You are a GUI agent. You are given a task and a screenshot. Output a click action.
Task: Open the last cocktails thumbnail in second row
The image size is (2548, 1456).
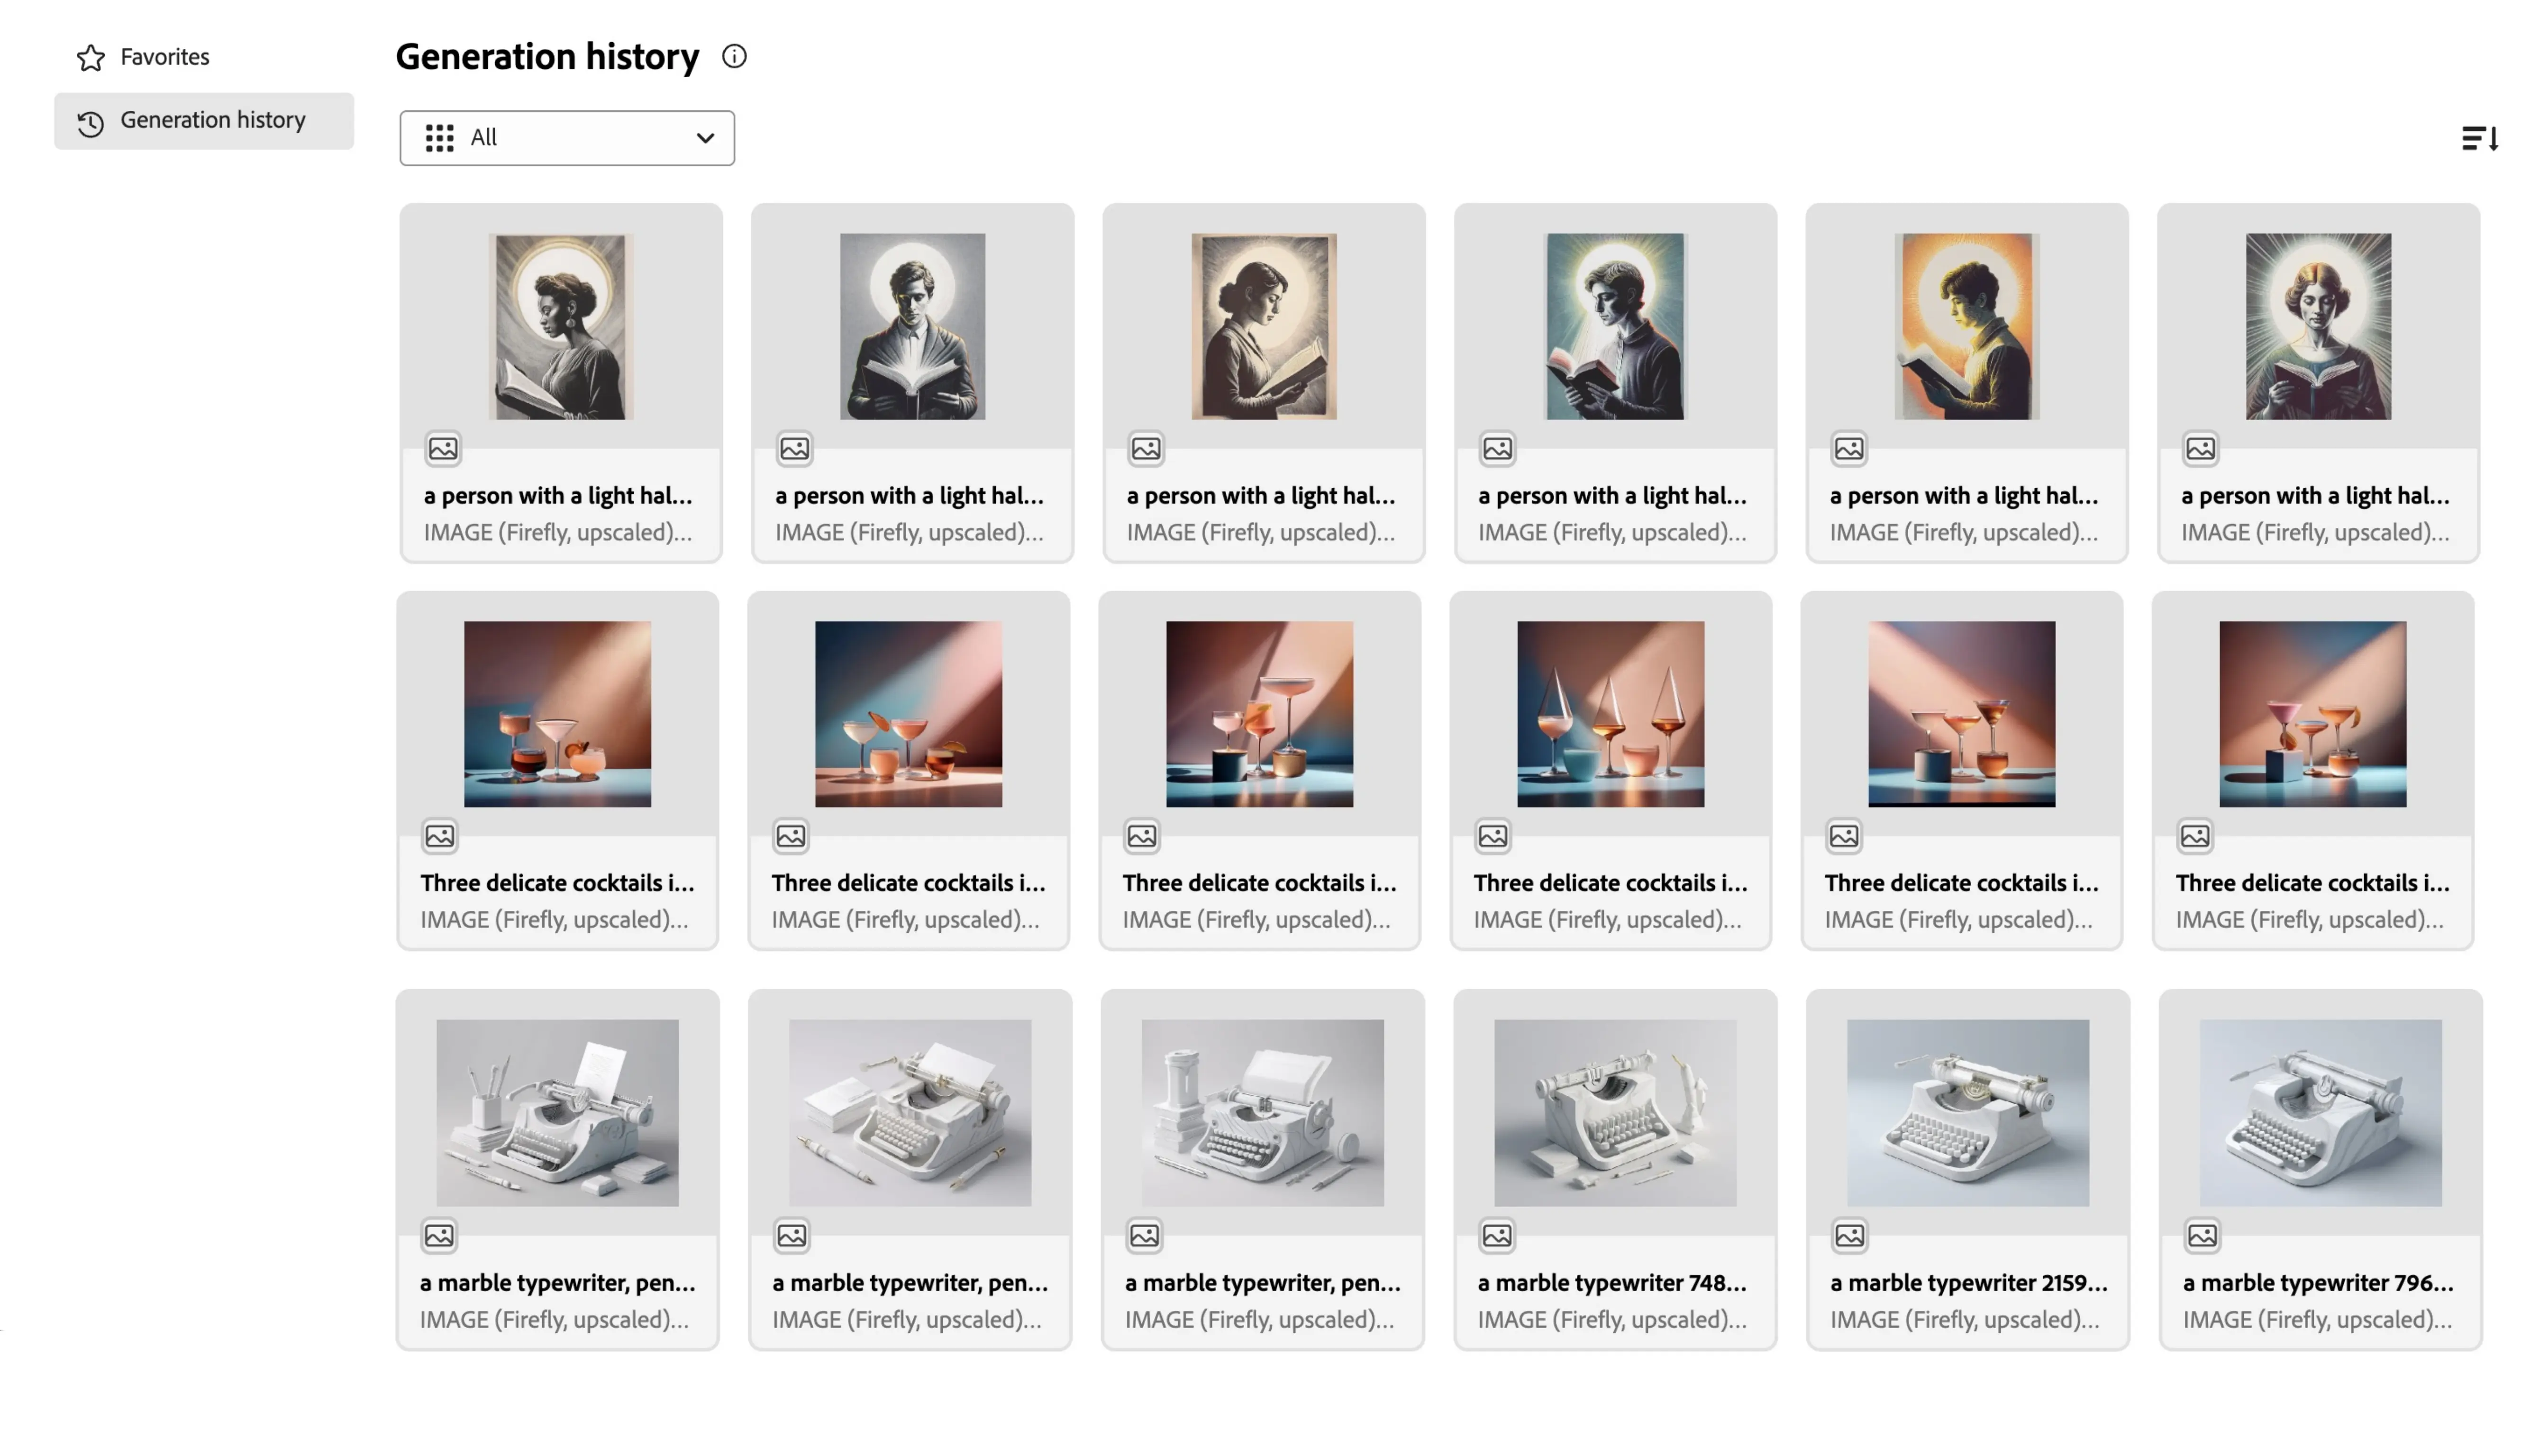tap(2313, 714)
